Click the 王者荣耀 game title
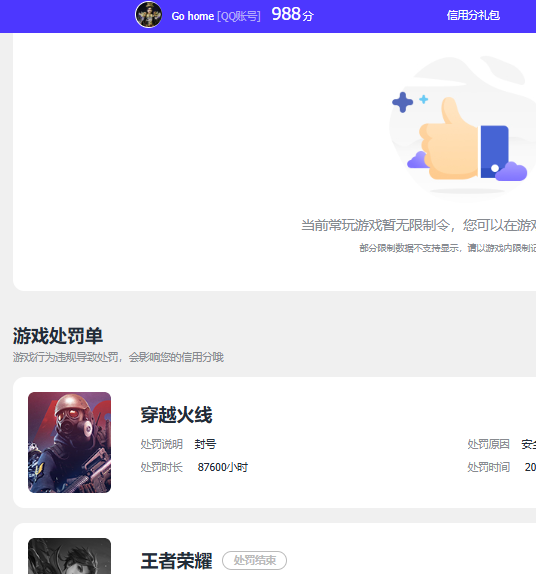Screen dimensions: 536x574 click(x=176, y=561)
